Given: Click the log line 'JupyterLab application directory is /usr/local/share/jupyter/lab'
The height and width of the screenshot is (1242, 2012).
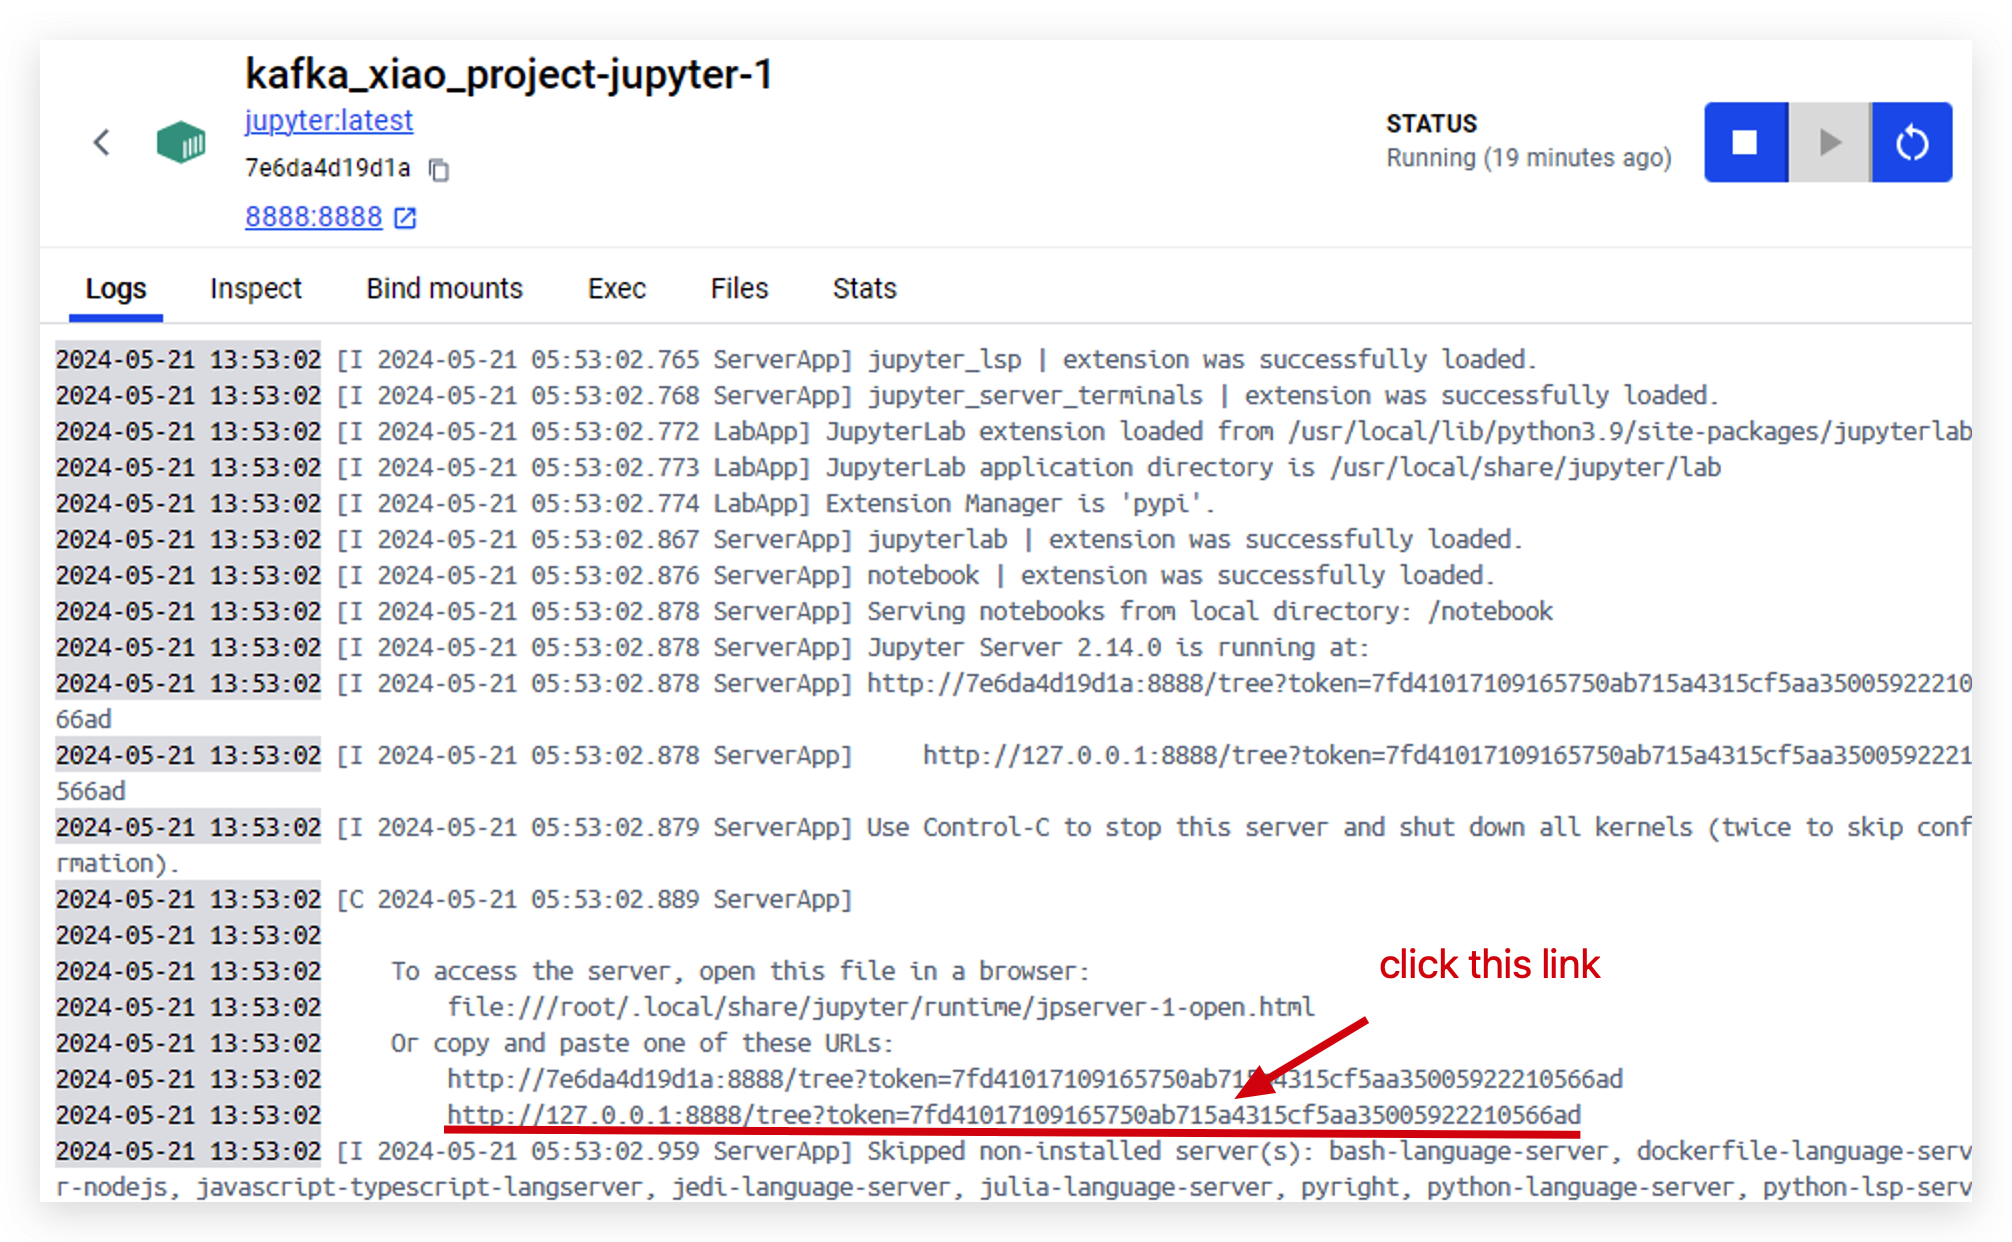Looking at the screenshot, I should pos(1273,467).
